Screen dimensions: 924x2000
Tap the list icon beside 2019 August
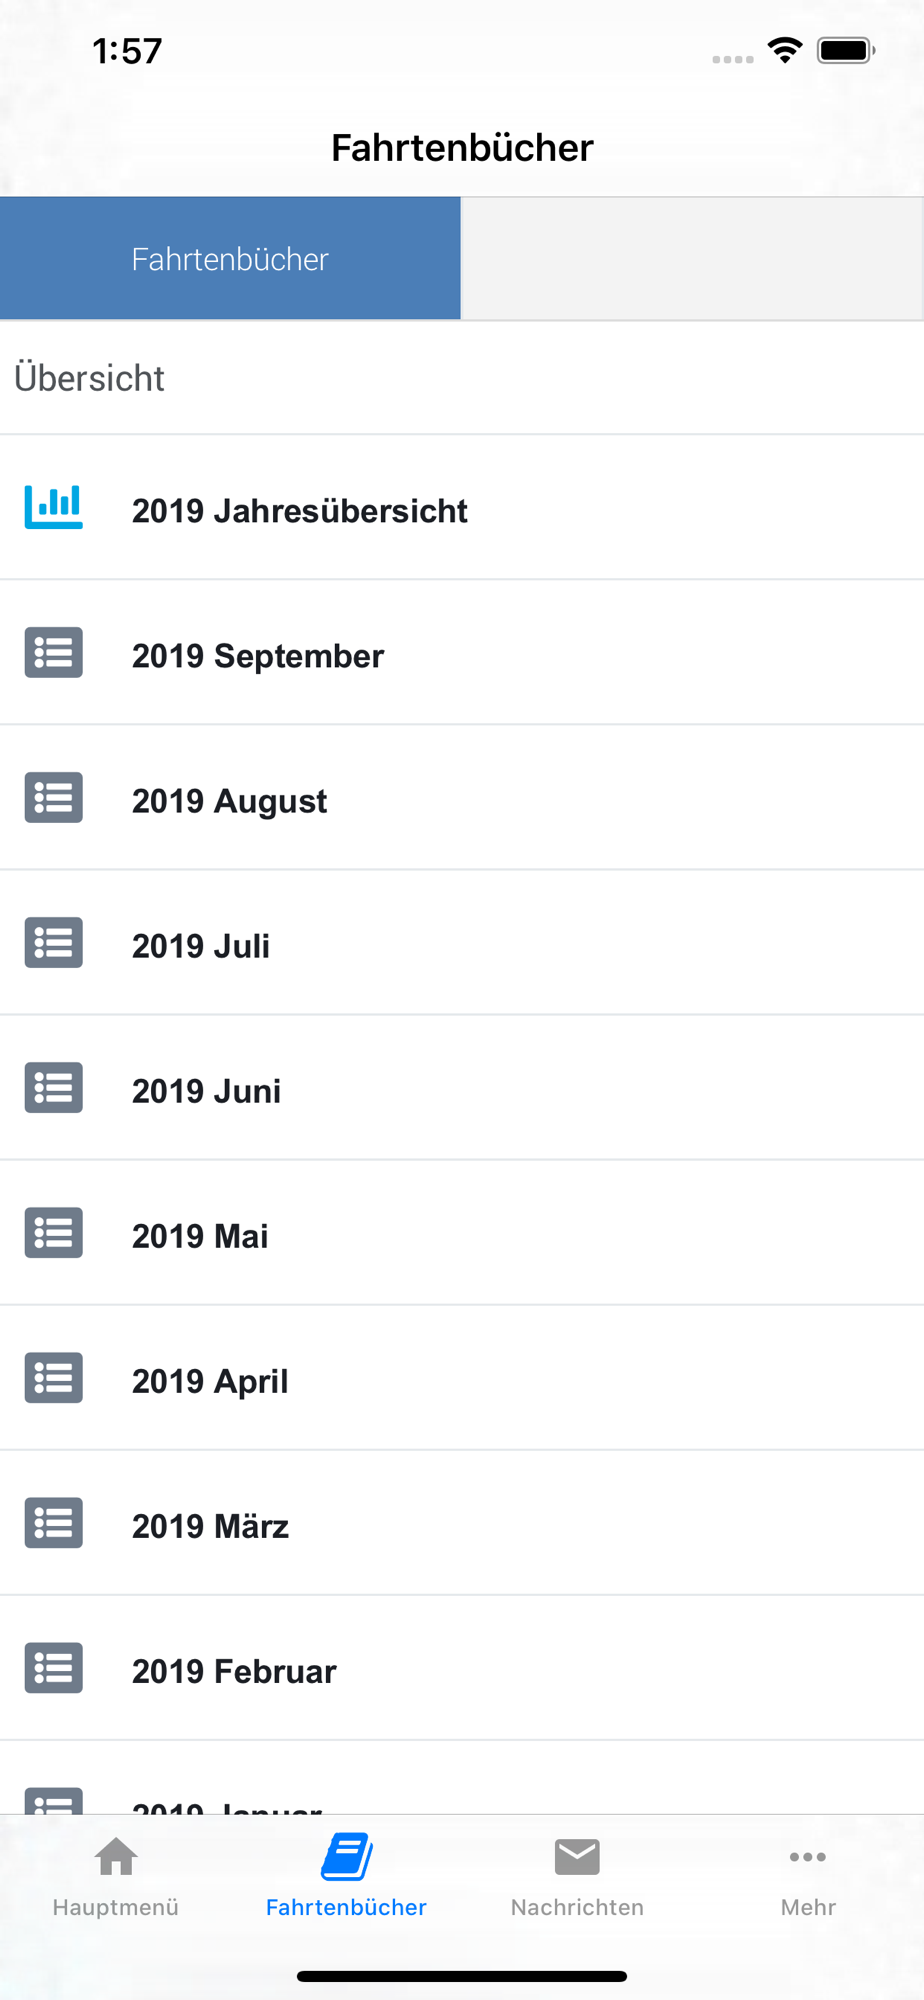pos(54,798)
